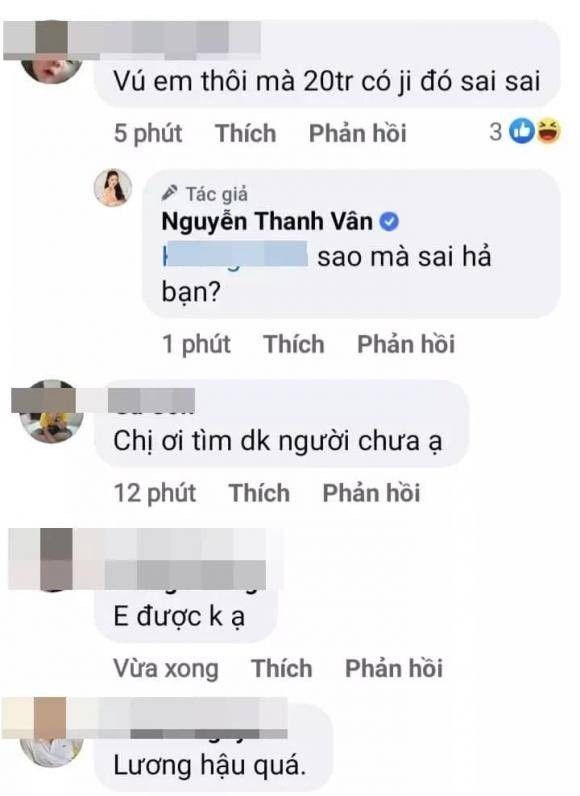Like the 'E được k ạ' comment
This screenshot has height=796, width=580.
pos(282,668)
